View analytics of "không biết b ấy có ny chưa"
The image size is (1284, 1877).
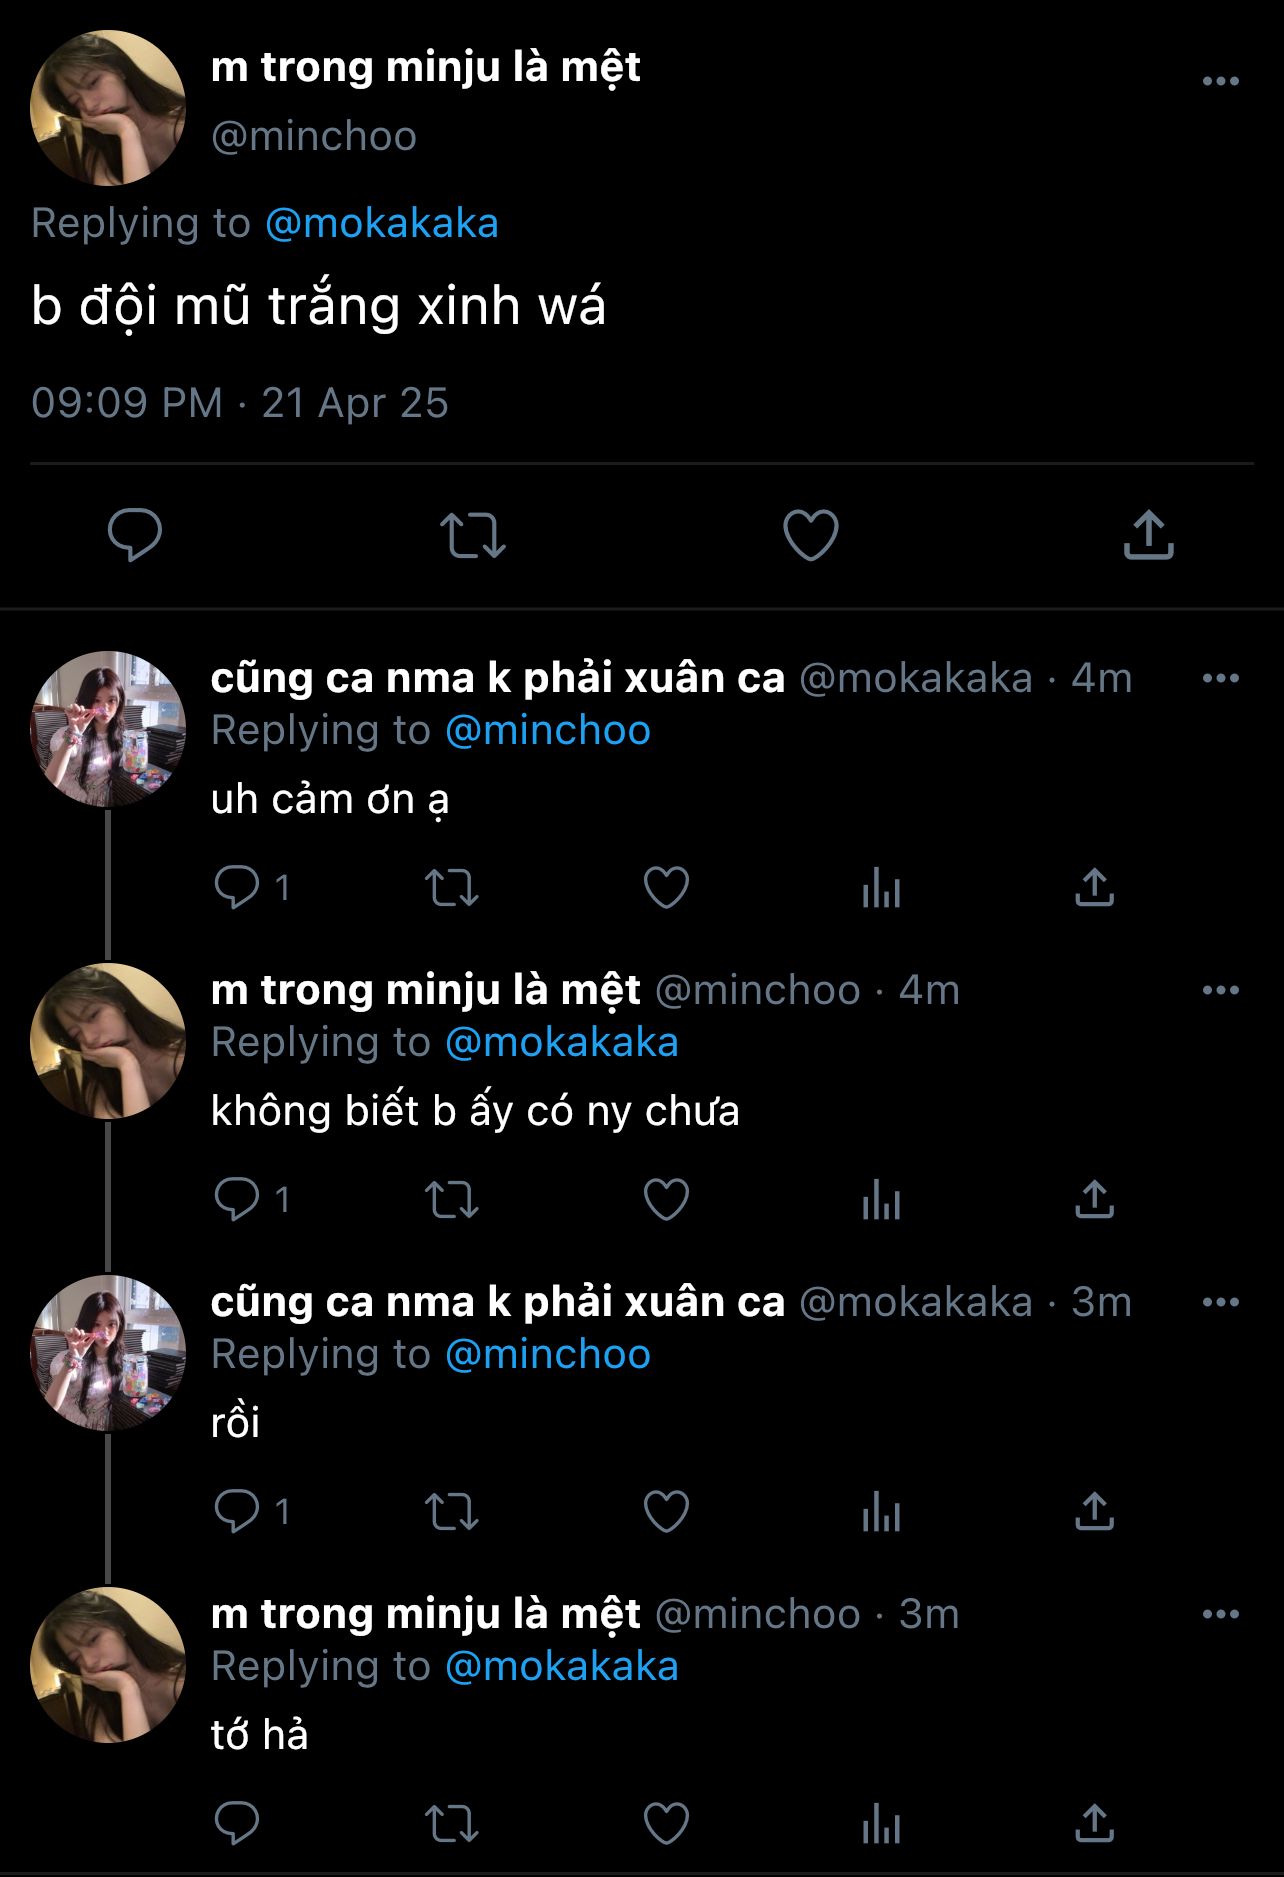(x=881, y=1199)
